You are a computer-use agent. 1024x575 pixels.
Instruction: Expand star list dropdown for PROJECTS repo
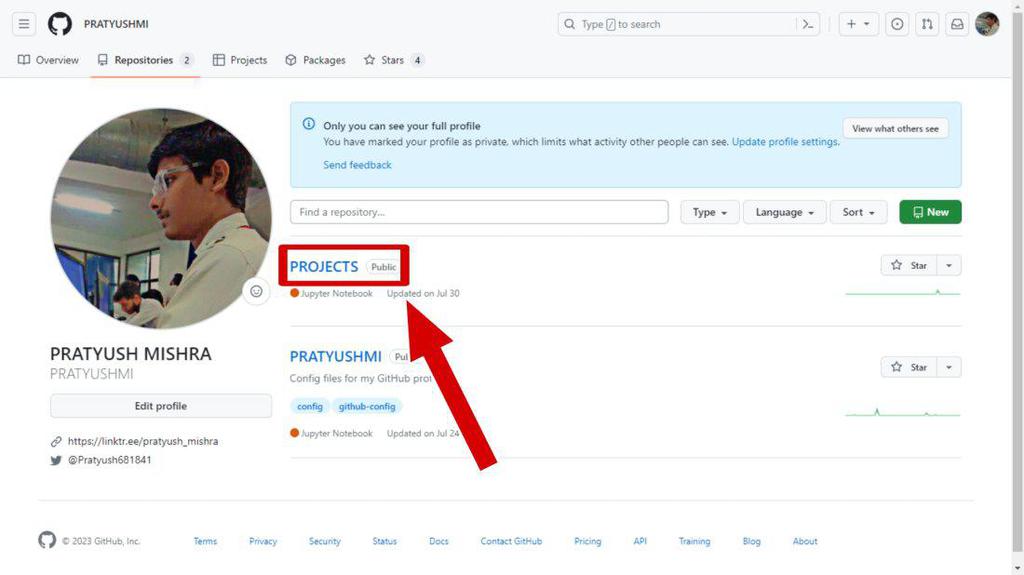click(949, 265)
